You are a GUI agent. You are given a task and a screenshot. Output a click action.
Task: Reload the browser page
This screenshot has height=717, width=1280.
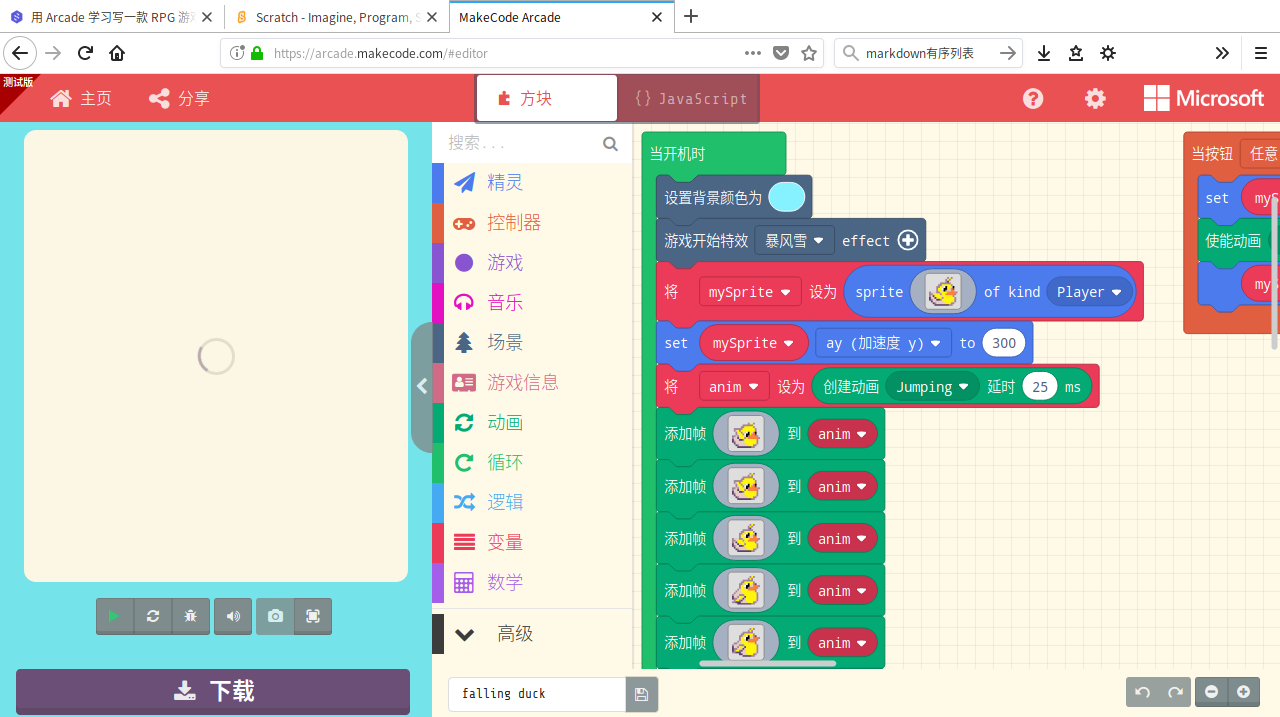coord(85,53)
